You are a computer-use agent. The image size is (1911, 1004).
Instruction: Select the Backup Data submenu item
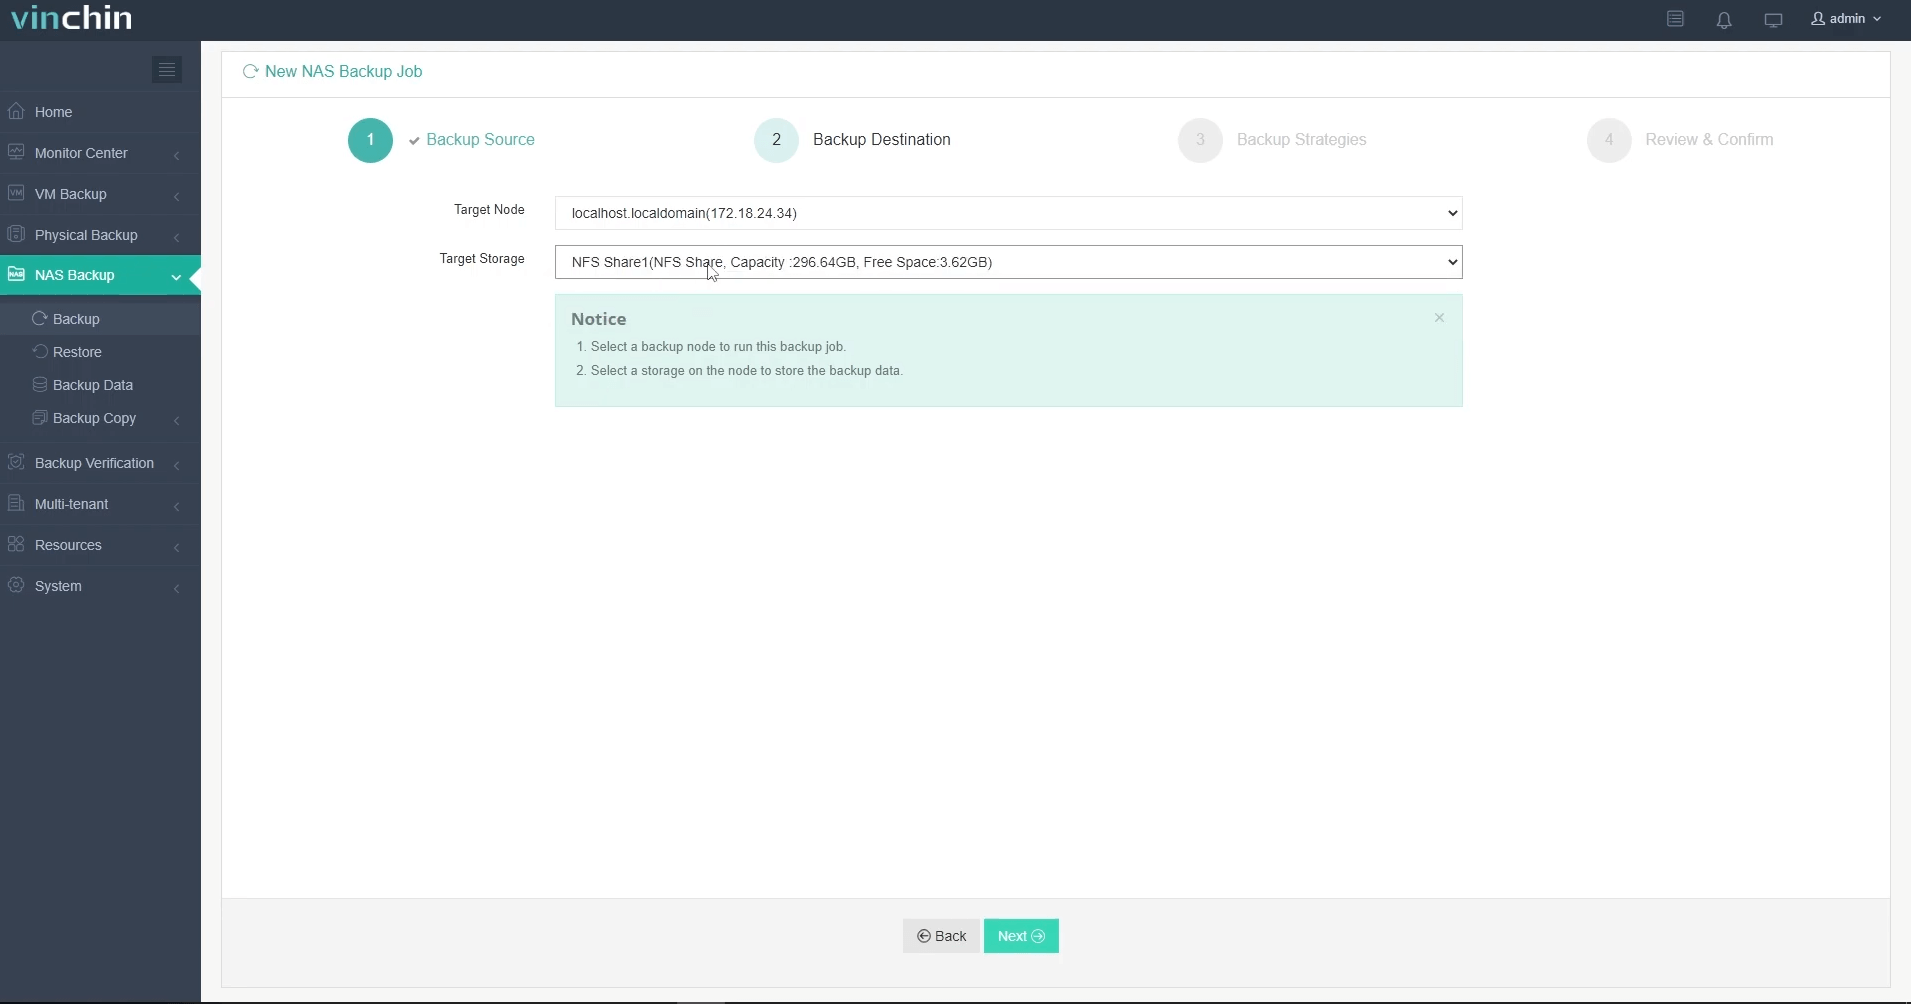(x=100, y=385)
